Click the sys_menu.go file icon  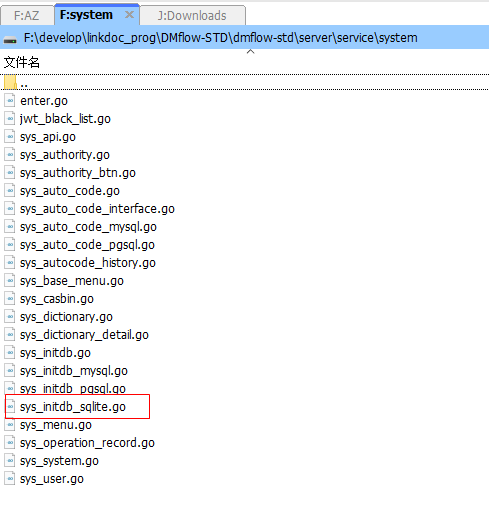pos(10,425)
